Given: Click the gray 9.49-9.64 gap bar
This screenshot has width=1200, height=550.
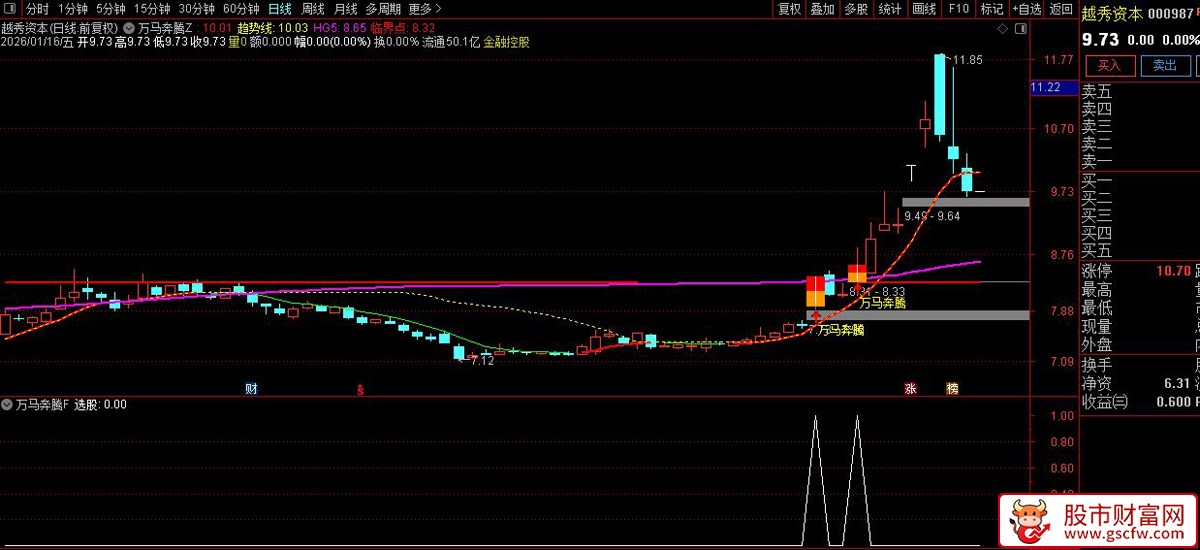Looking at the screenshot, I should pos(965,202).
